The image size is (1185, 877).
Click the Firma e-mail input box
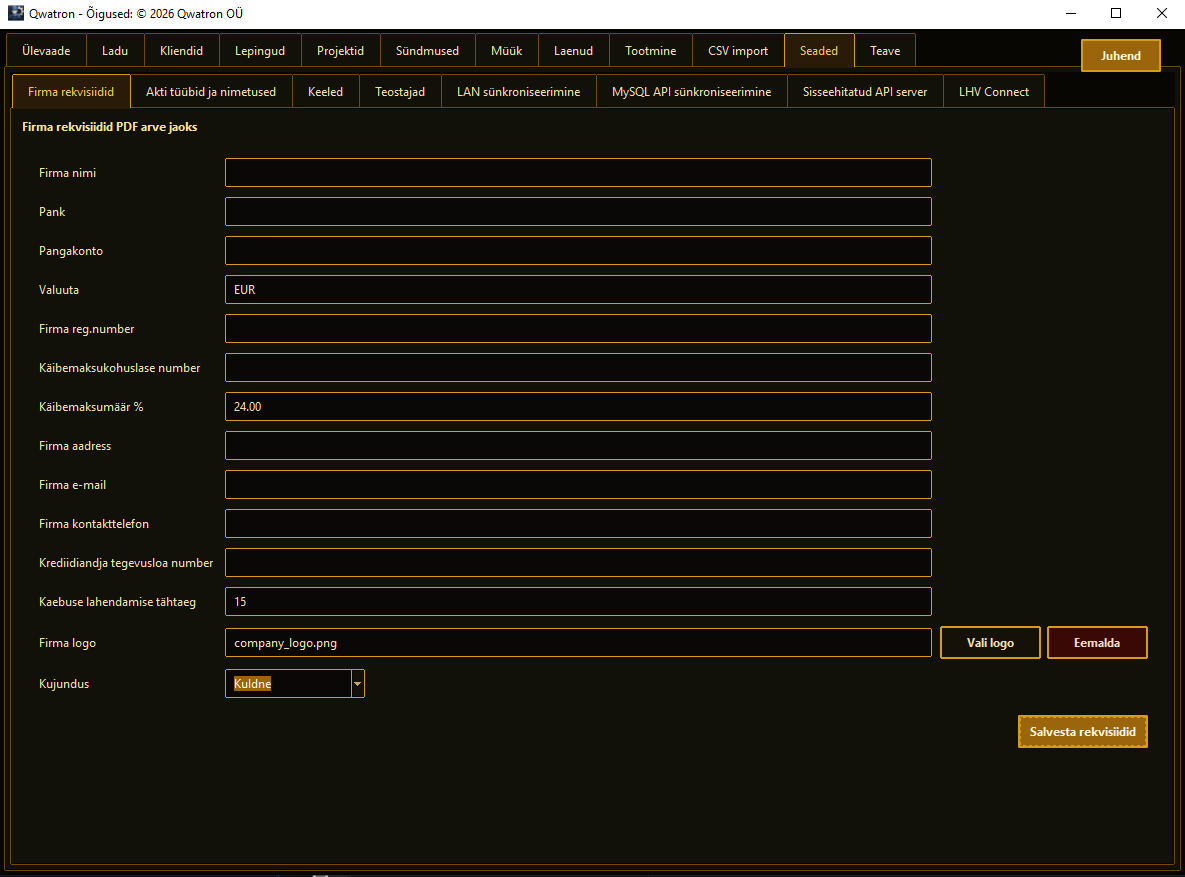tap(578, 485)
